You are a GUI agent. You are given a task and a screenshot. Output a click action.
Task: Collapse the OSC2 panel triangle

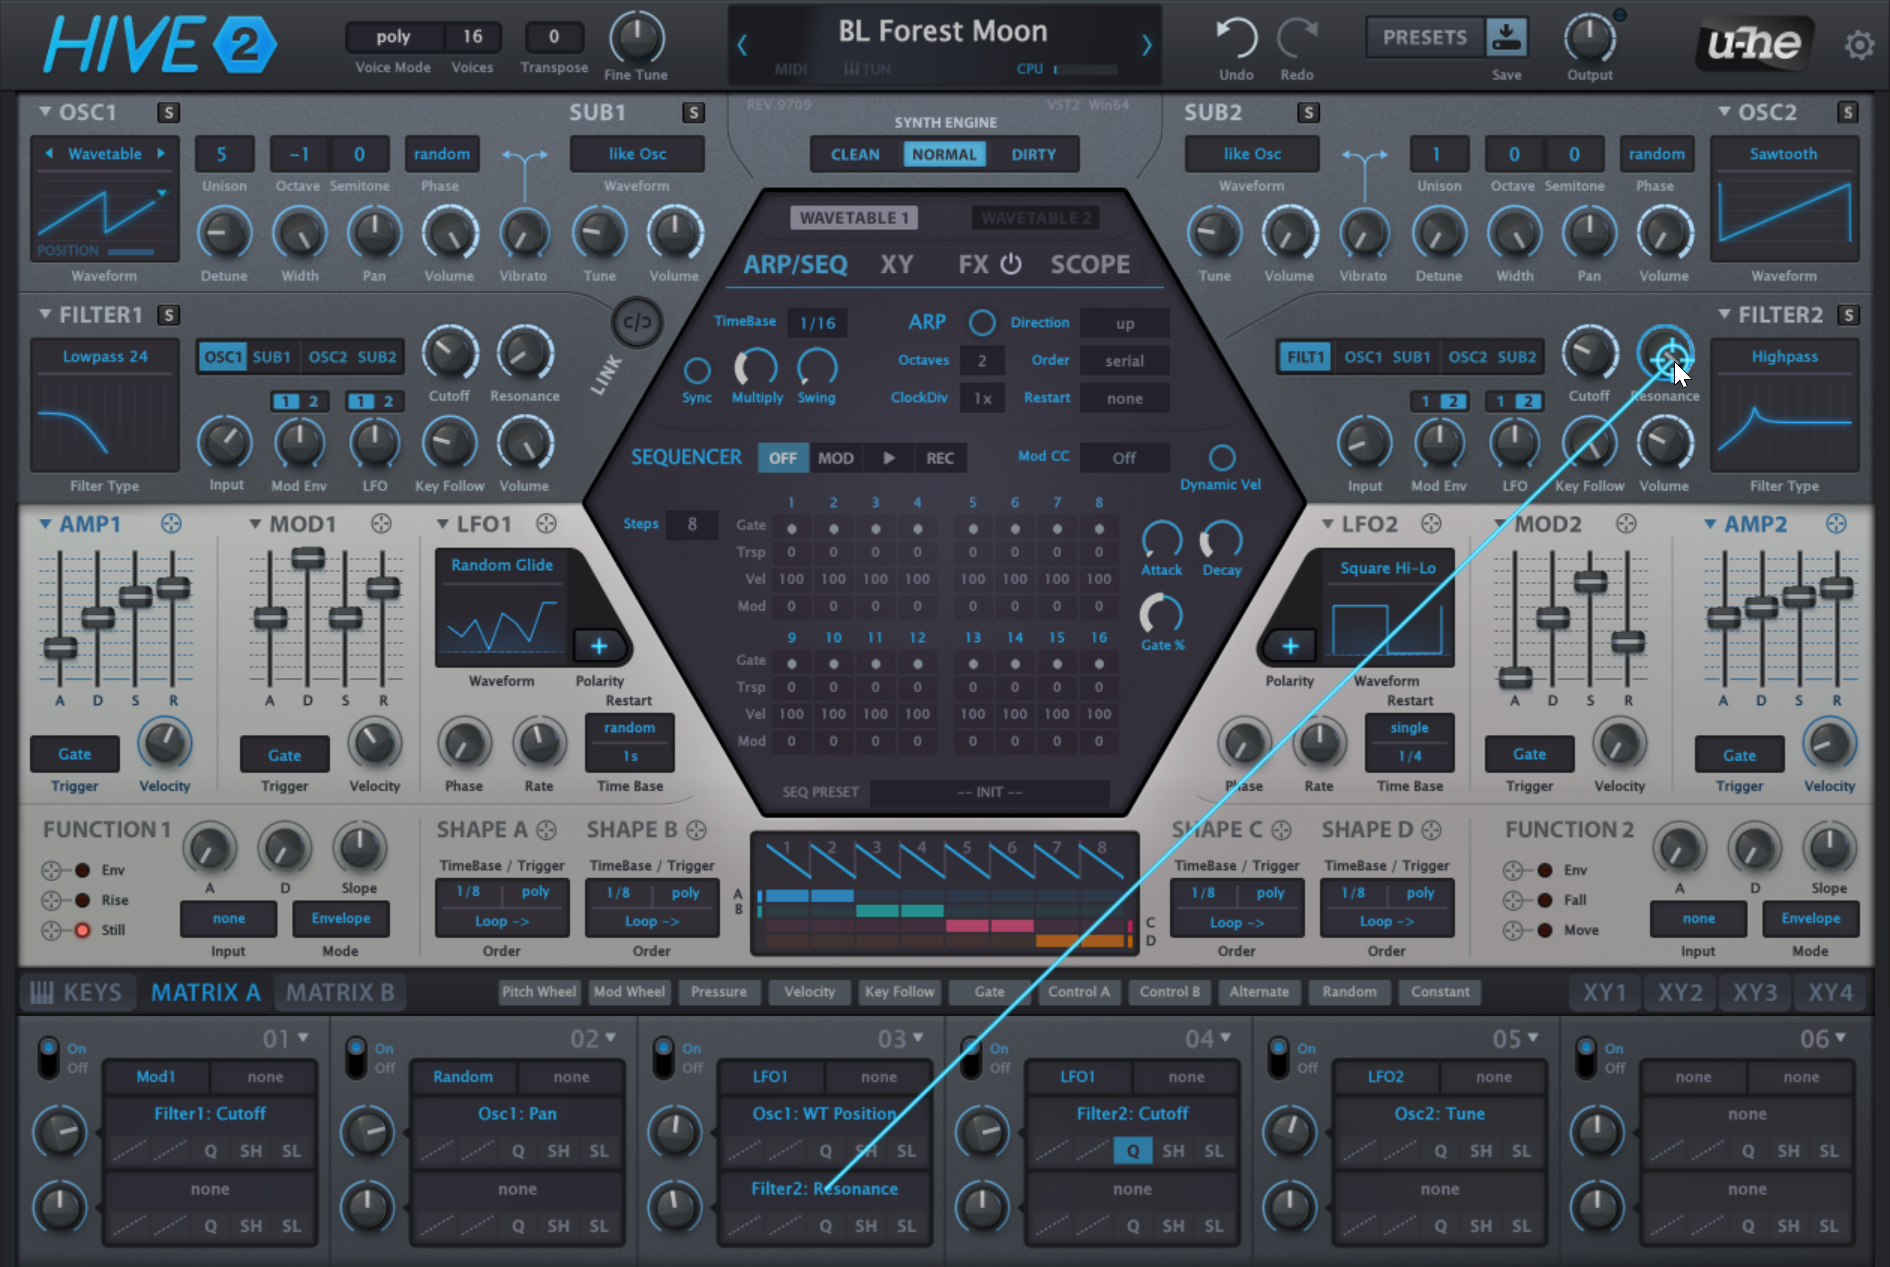[x=1724, y=111]
